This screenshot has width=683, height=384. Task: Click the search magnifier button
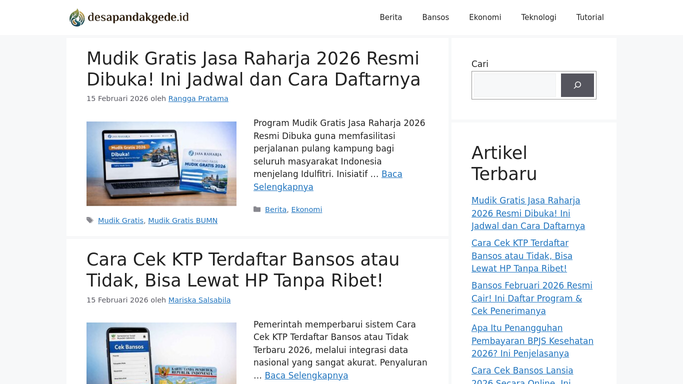click(x=577, y=85)
